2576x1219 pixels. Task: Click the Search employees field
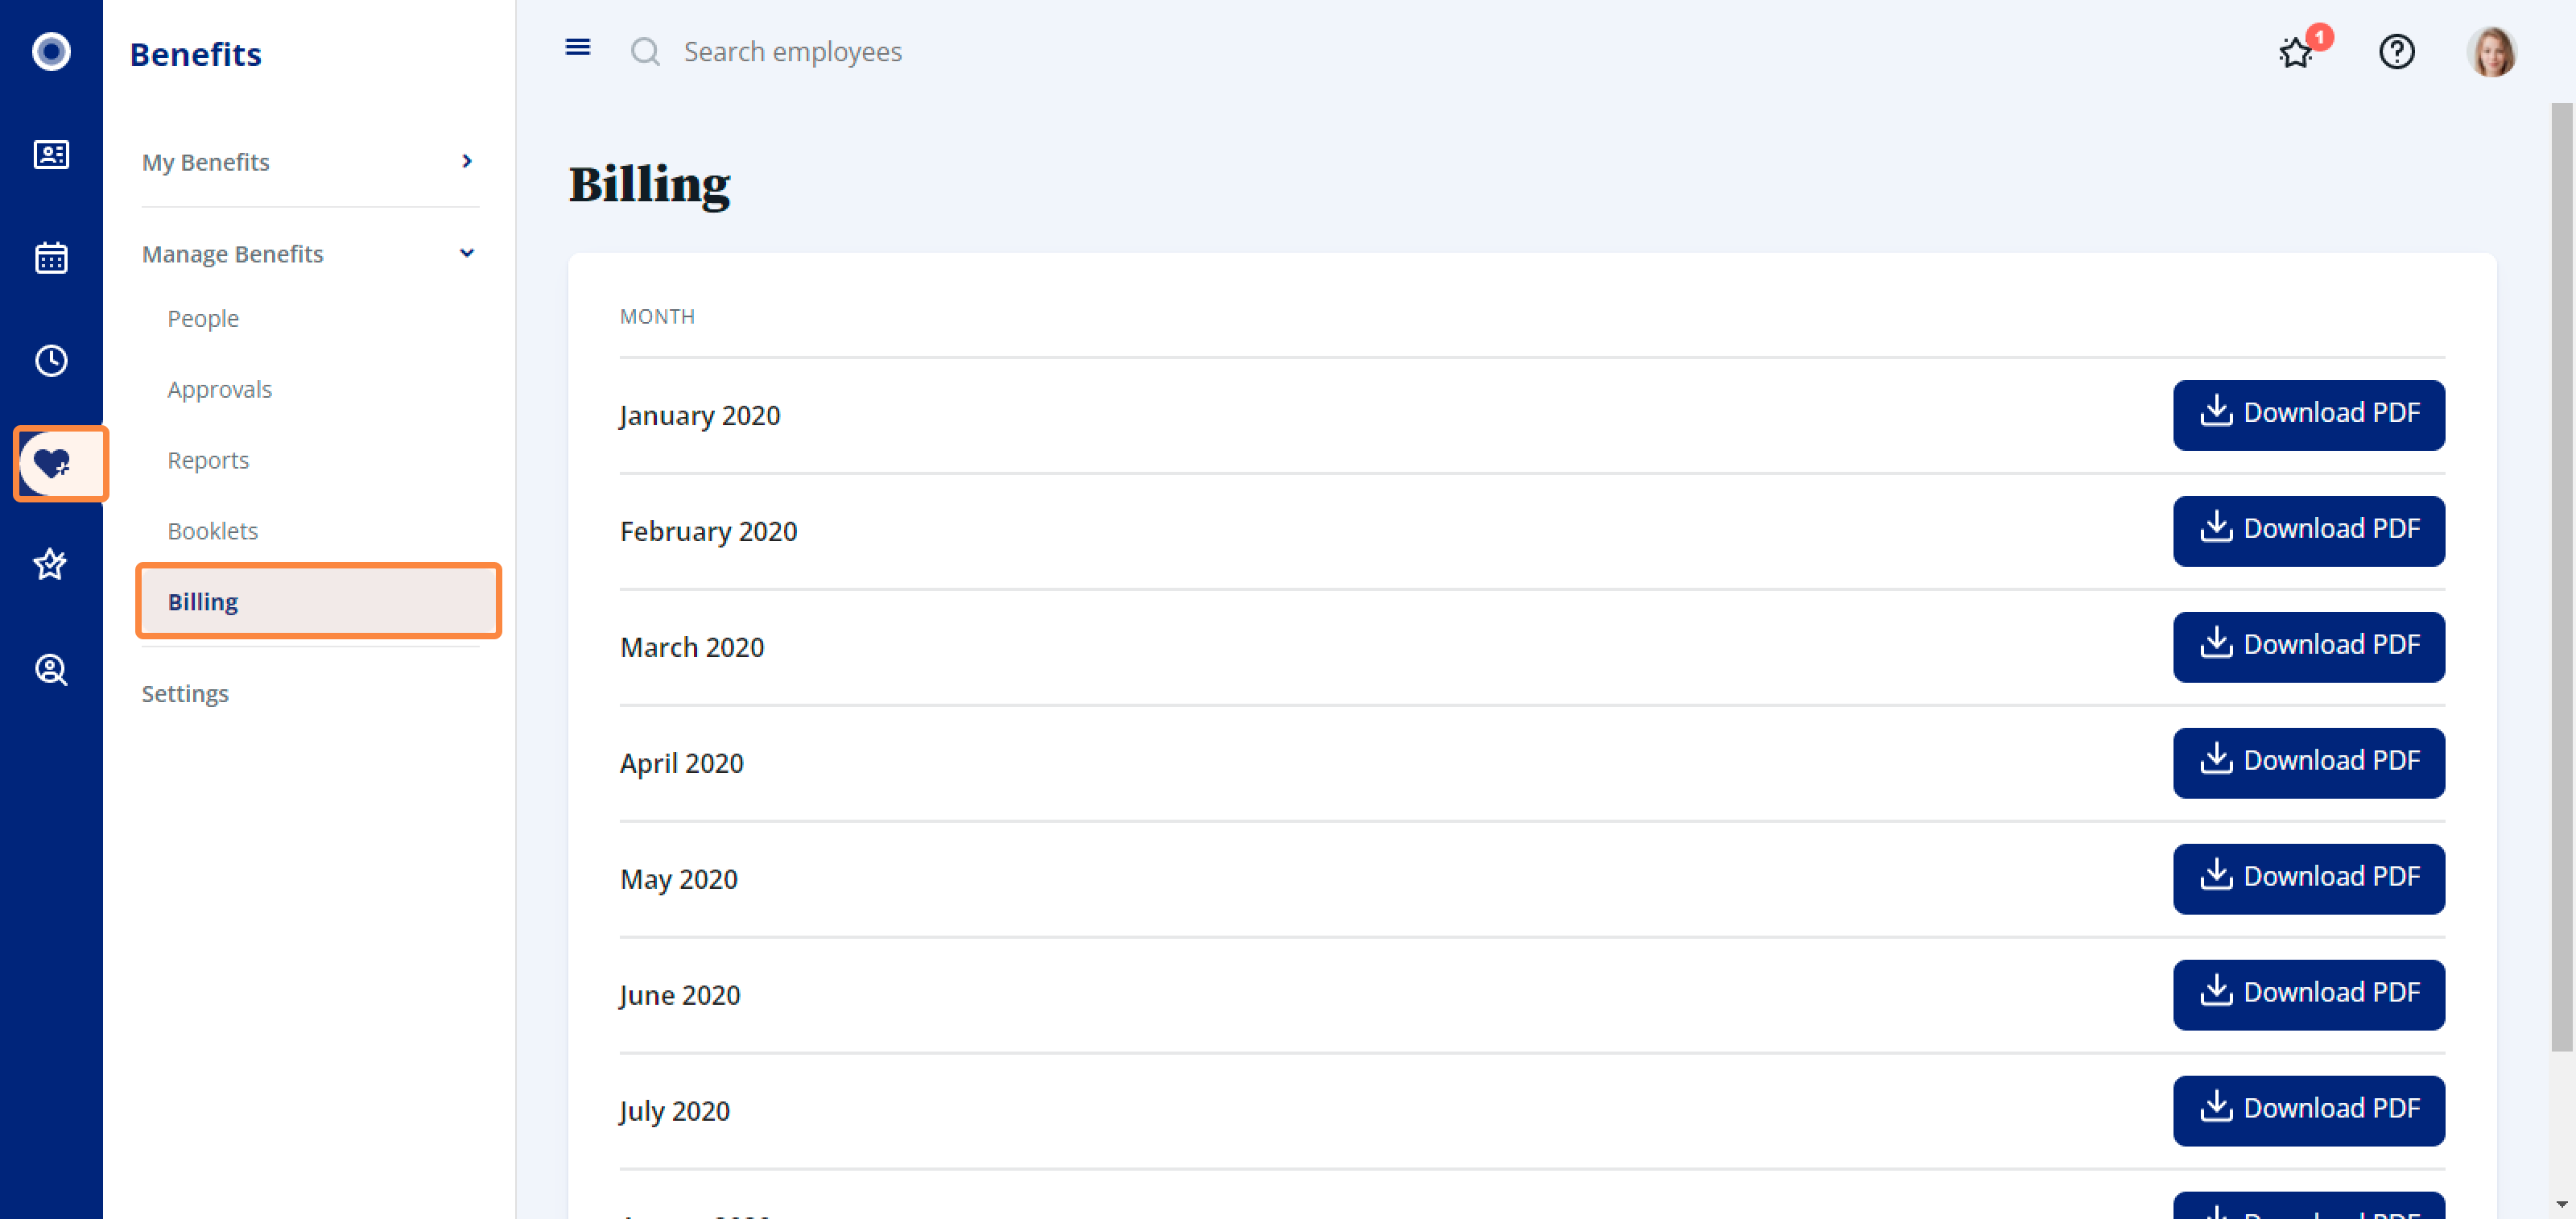click(793, 51)
